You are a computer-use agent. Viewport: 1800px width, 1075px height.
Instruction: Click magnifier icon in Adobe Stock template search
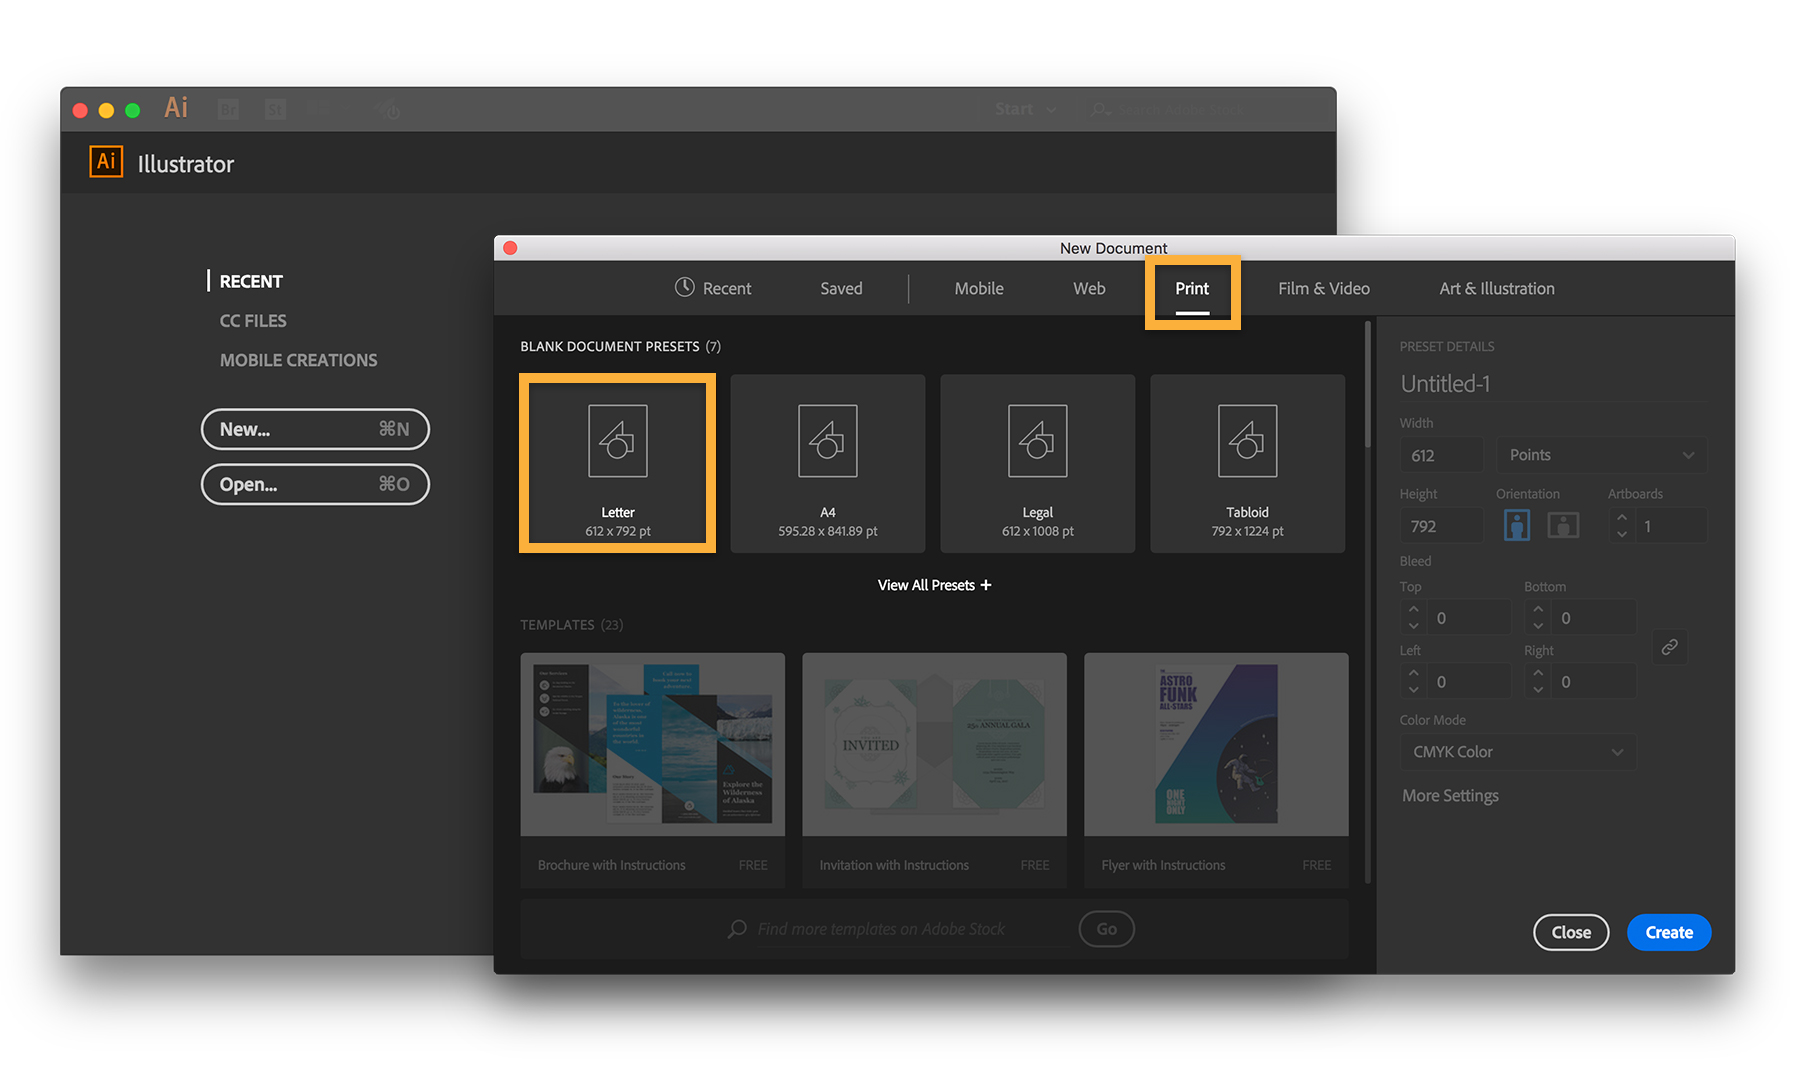(x=737, y=929)
